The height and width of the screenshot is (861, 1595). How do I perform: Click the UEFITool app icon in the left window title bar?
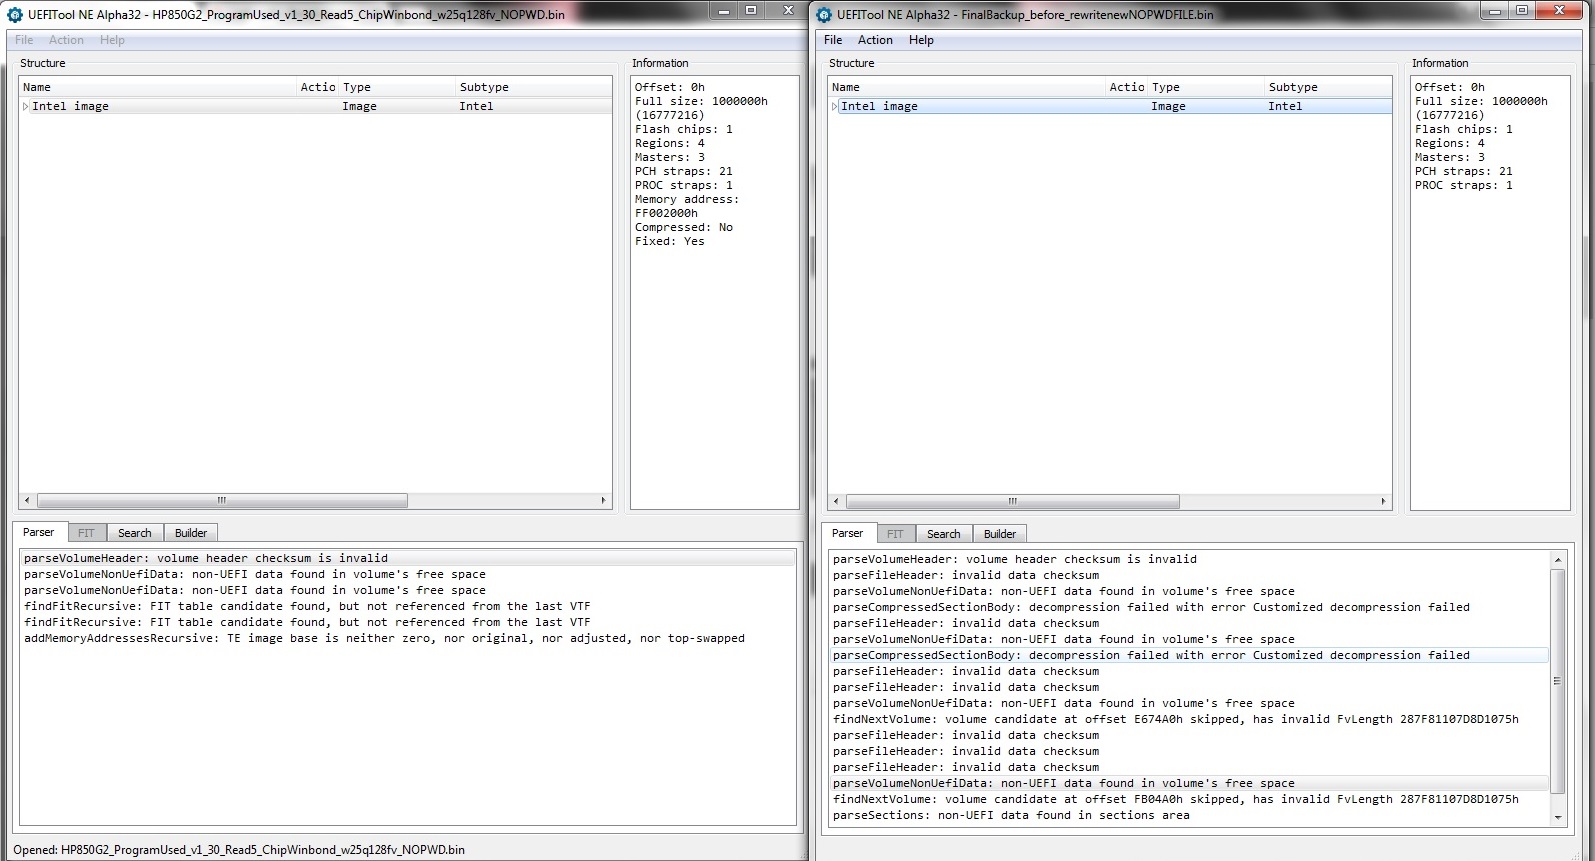pyautogui.click(x=15, y=15)
